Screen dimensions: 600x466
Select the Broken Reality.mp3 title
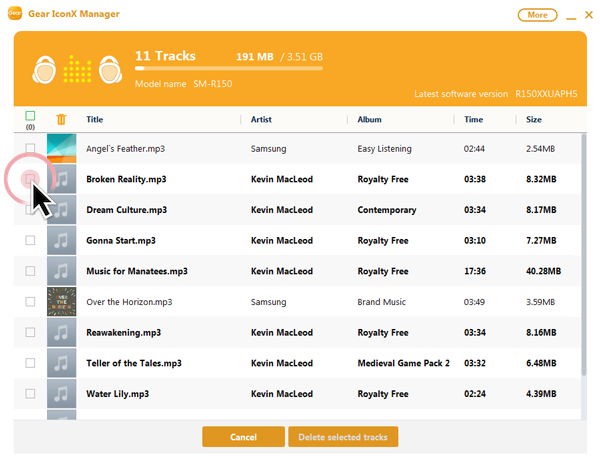coord(126,179)
